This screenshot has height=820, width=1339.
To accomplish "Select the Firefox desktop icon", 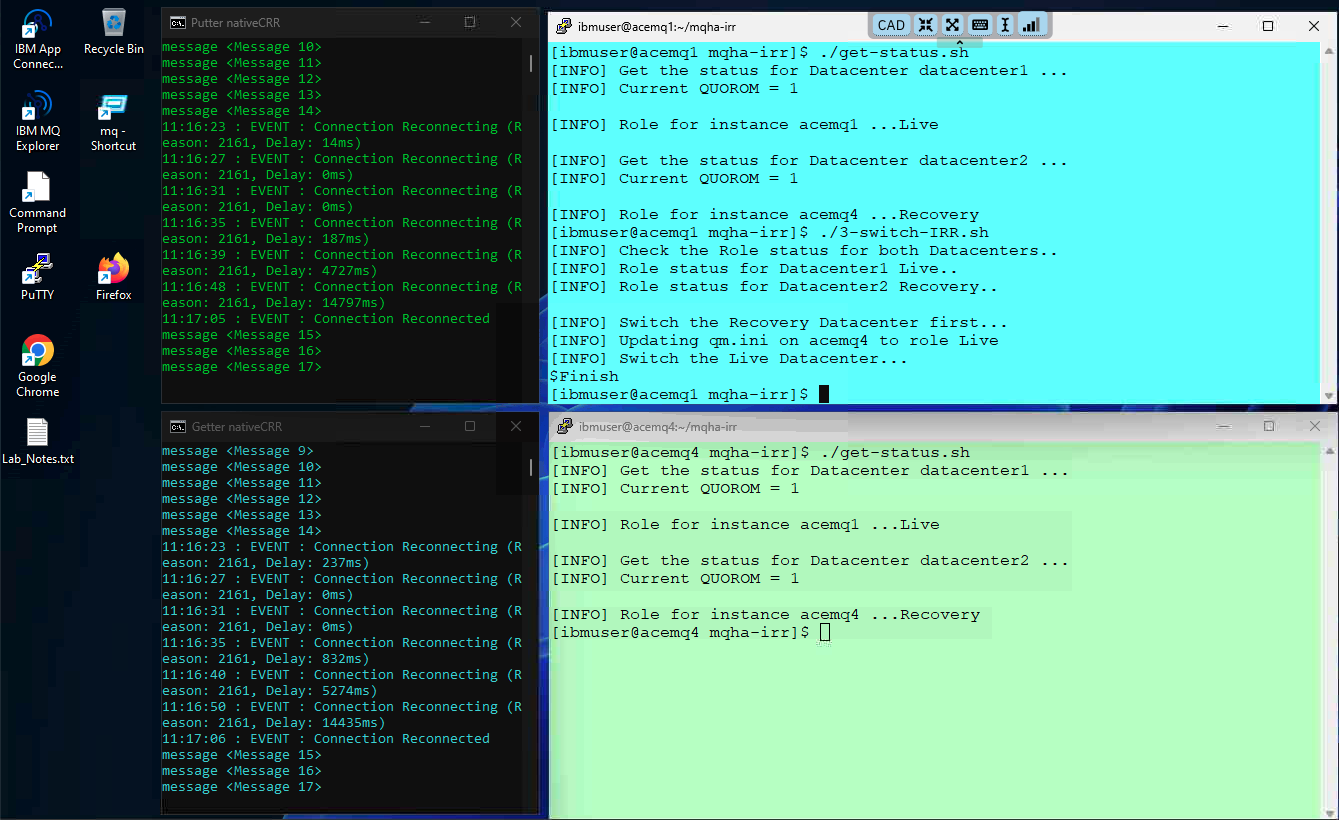I will [x=114, y=277].
